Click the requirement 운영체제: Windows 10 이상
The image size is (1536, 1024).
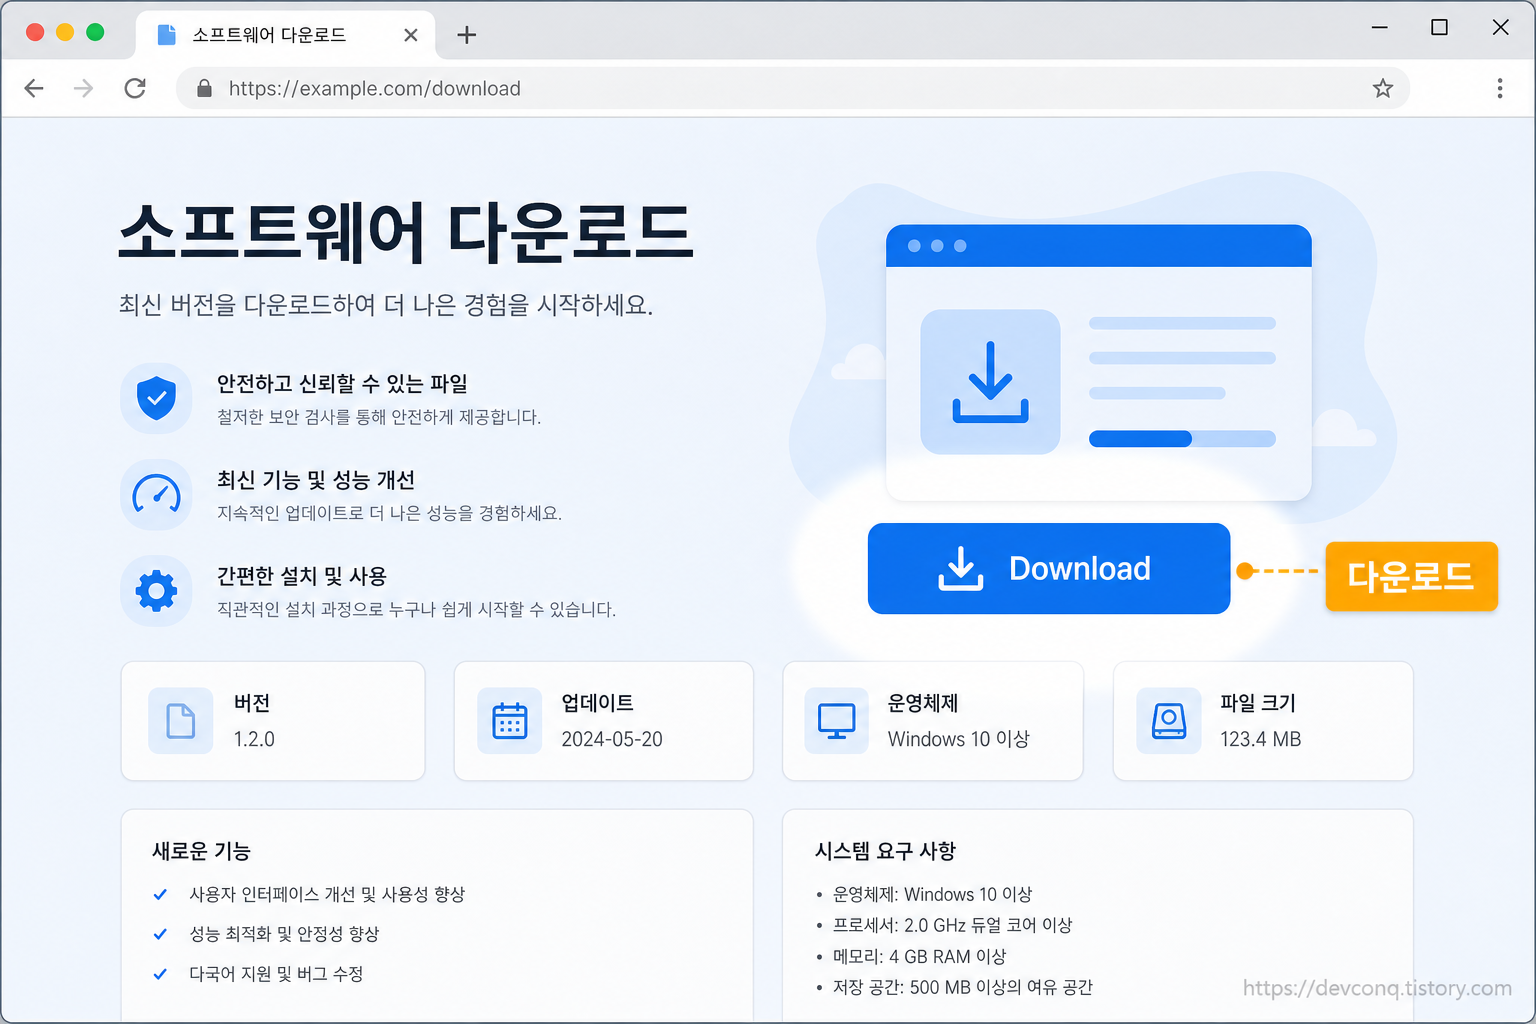pyautogui.click(x=932, y=894)
